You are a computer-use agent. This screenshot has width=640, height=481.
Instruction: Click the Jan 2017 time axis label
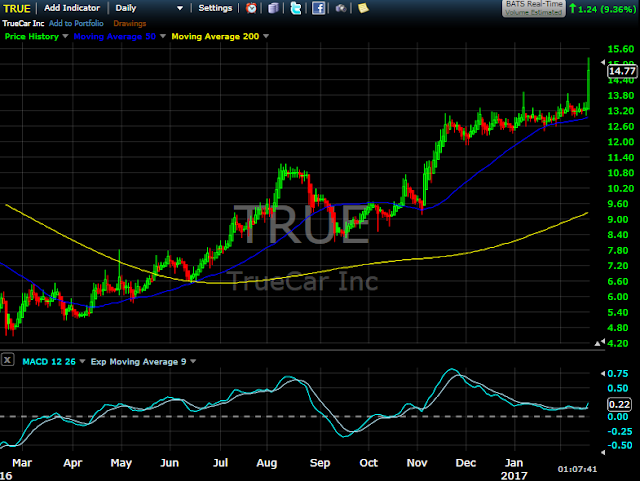click(514, 469)
